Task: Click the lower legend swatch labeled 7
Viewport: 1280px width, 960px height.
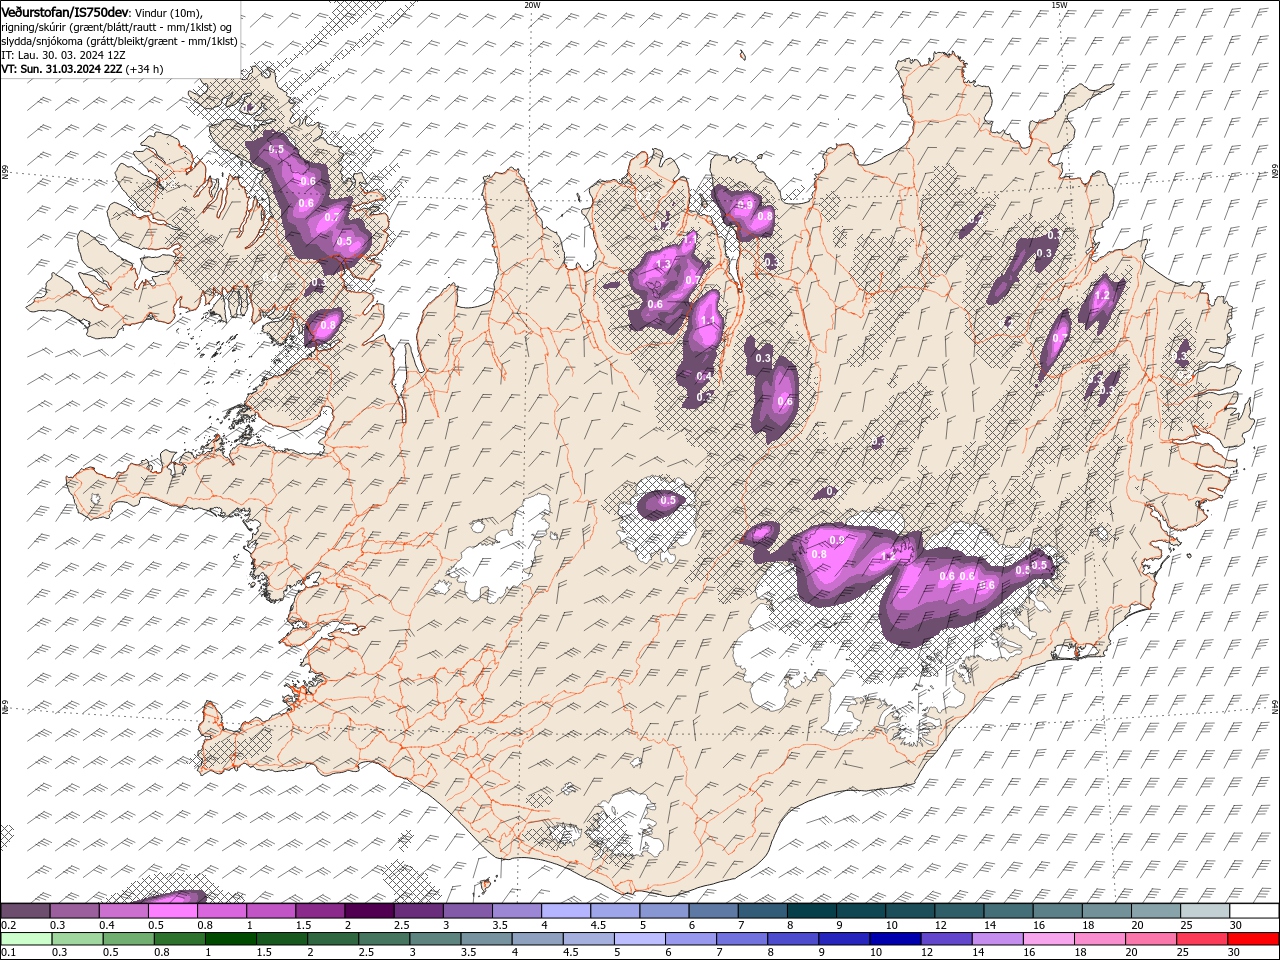Action: point(741,939)
